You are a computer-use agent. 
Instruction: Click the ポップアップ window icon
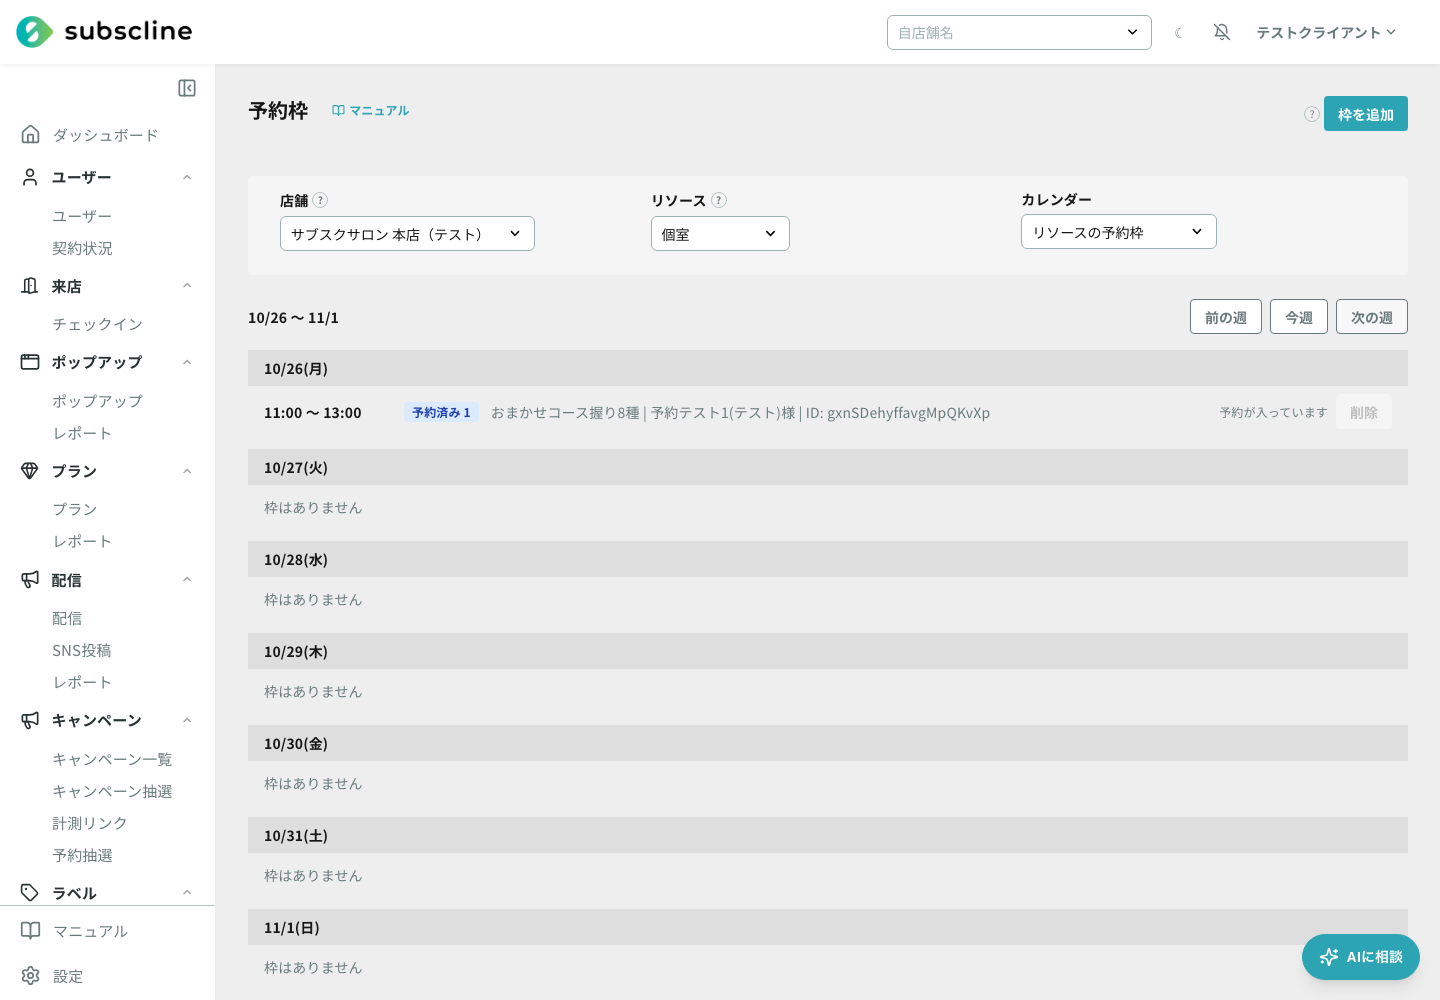(30, 362)
